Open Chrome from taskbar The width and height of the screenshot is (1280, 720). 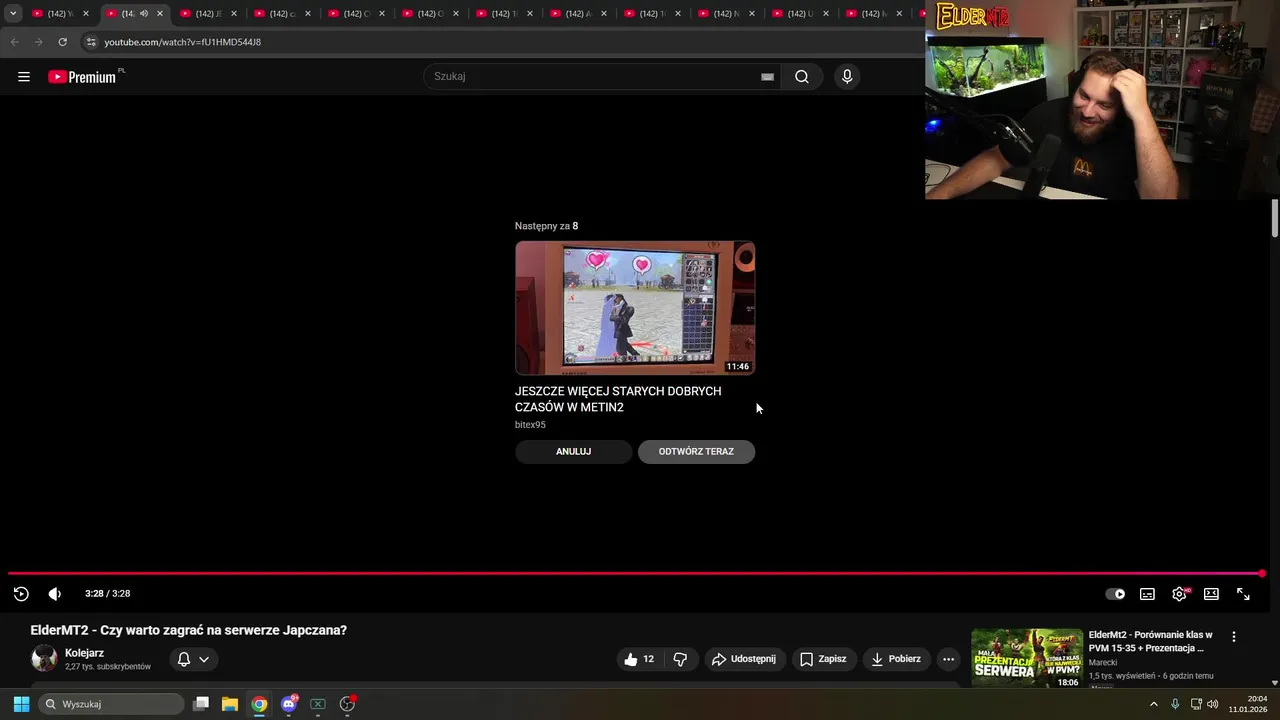[x=259, y=704]
